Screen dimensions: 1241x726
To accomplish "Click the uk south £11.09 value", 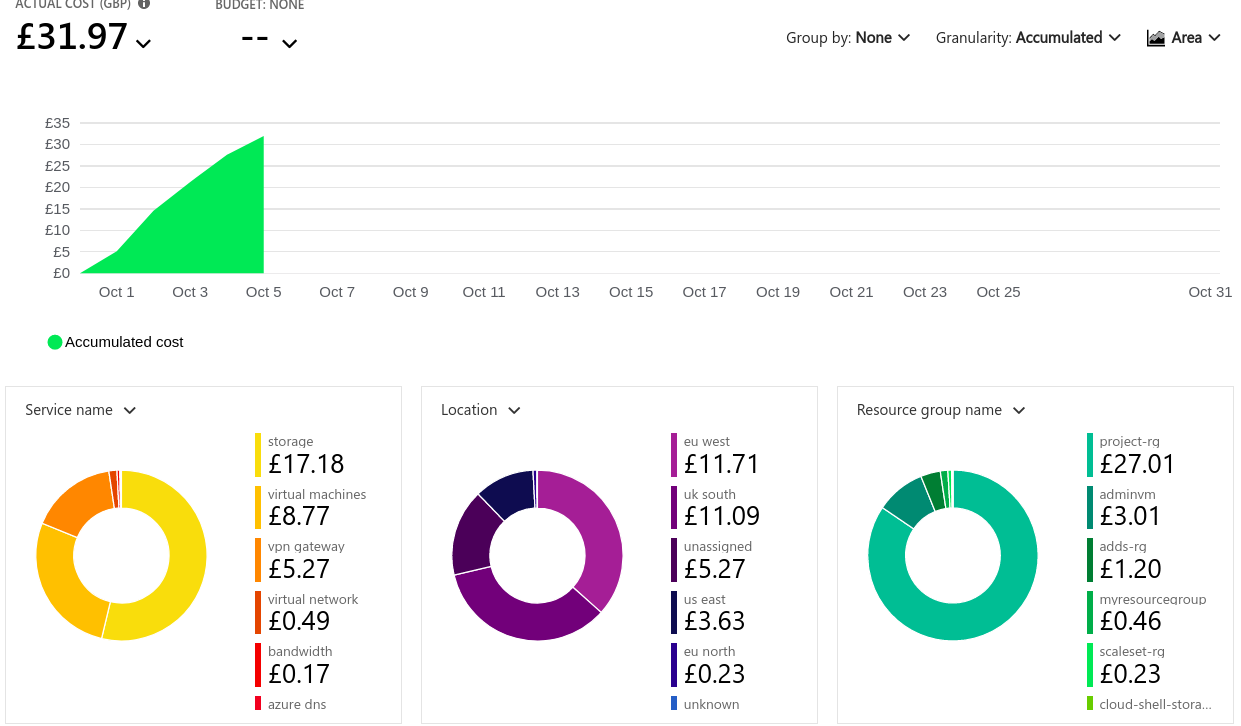I will 722,516.
